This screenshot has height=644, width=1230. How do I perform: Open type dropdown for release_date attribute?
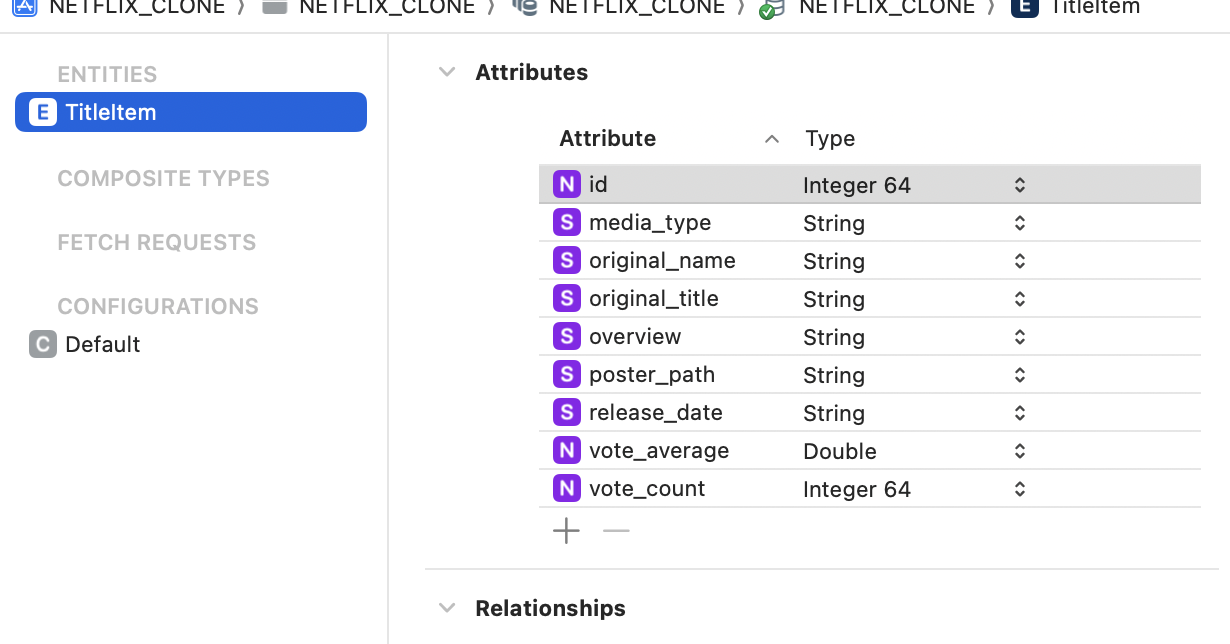coord(1019,413)
